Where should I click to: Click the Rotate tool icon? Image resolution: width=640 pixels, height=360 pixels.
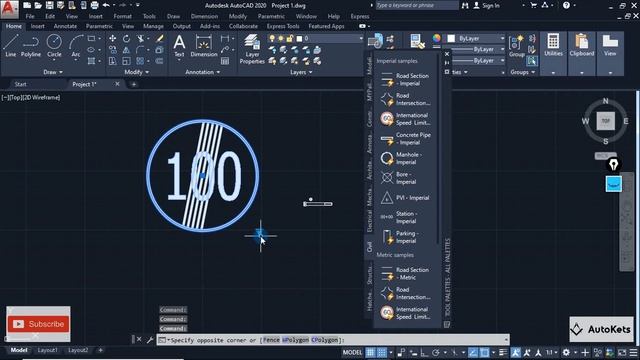click(x=127, y=38)
